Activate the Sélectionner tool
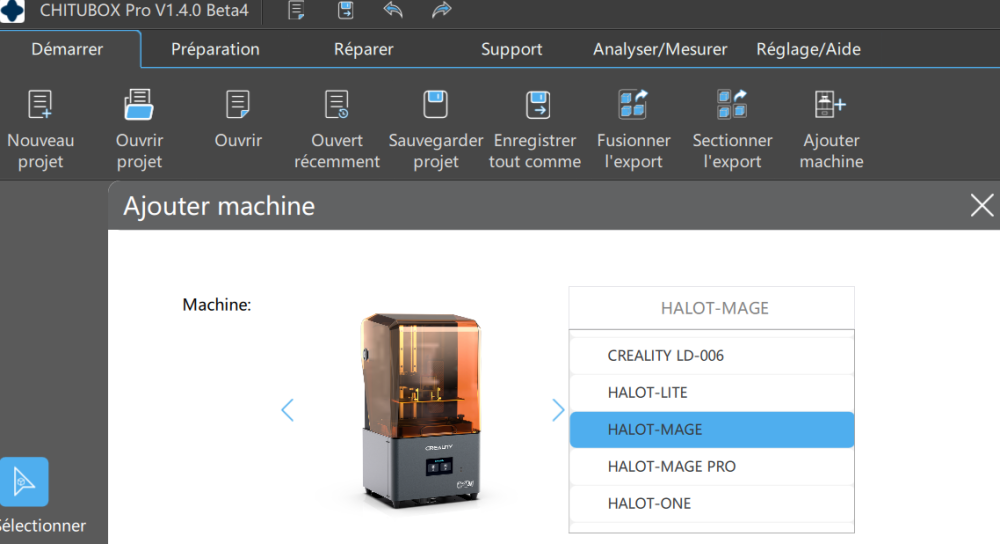The width and height of the screenshot is (1000, 544). click(x=24, y=482)
